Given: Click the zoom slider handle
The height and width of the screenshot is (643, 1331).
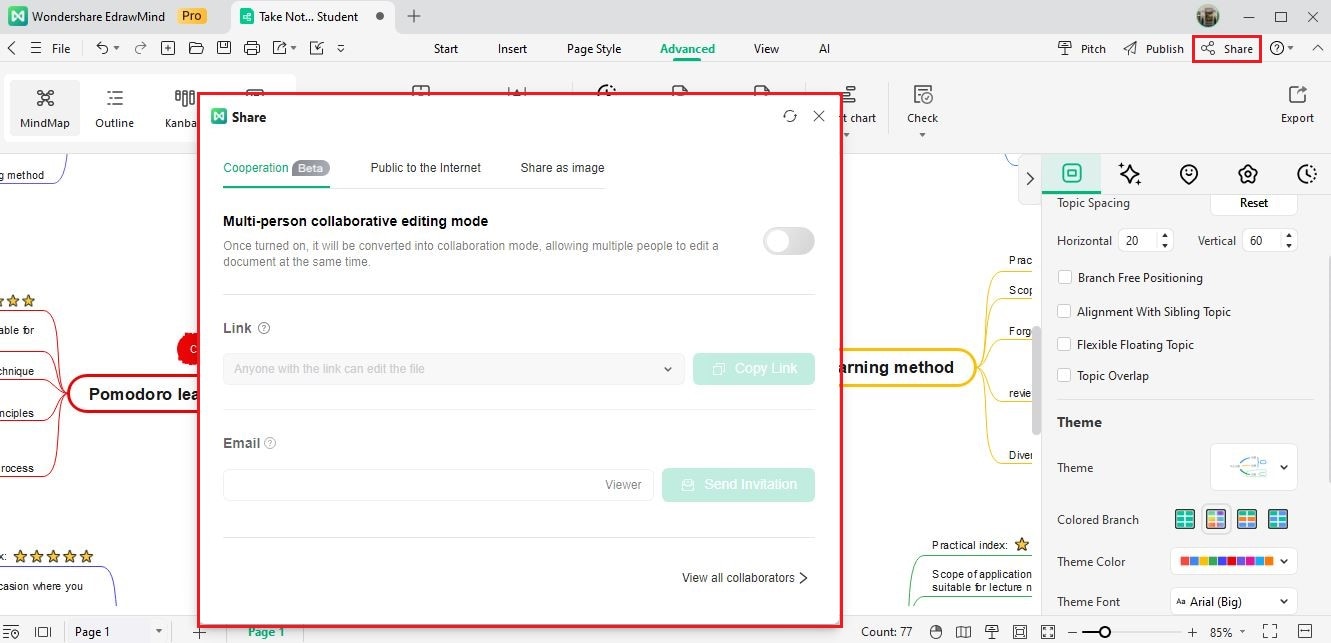Looking at the screenshot, I should pos(1104,632).
